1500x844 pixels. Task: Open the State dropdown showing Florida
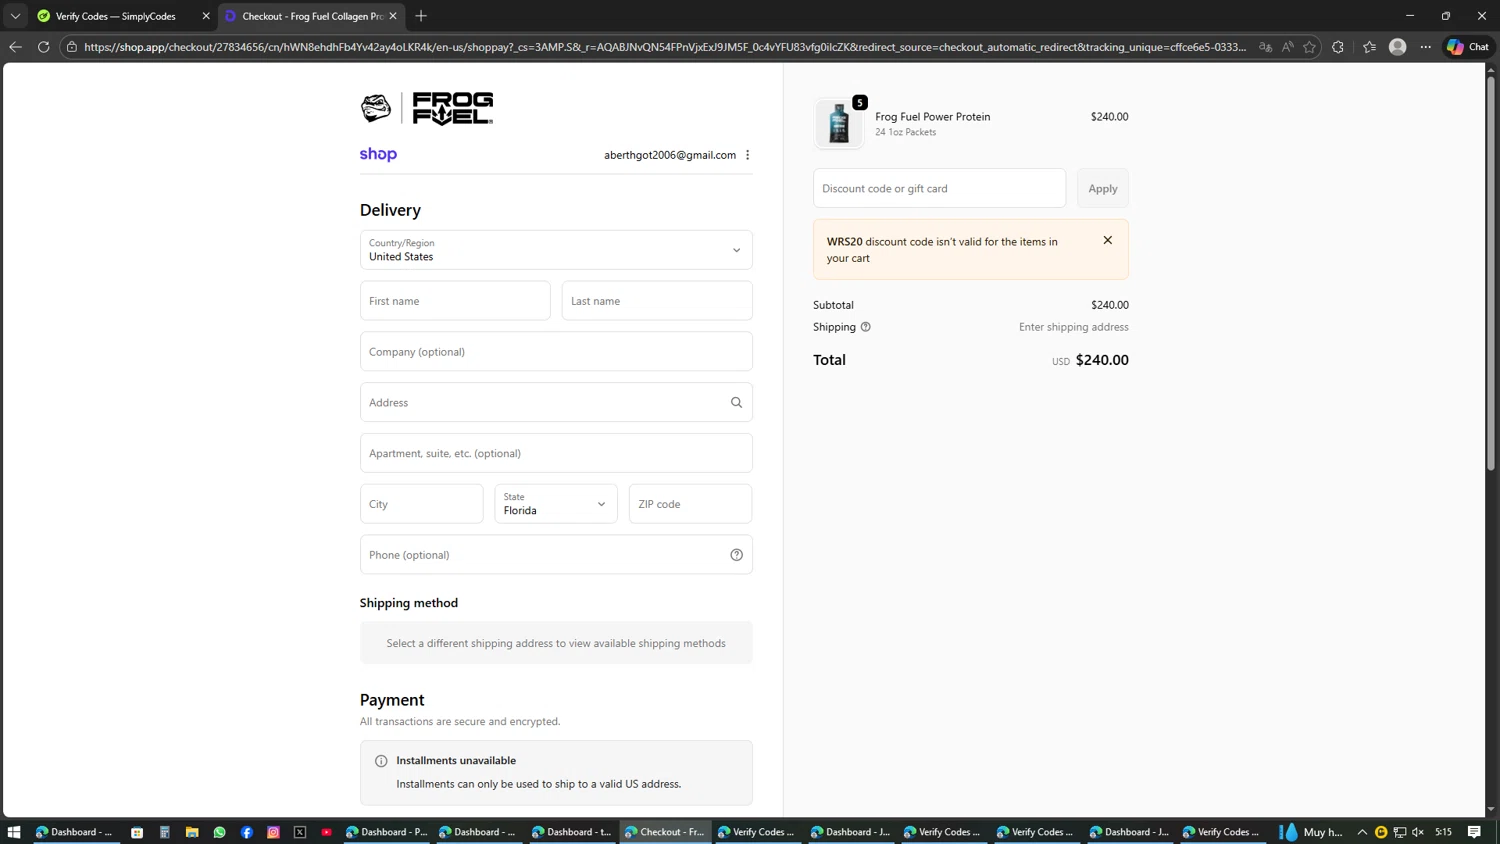(556, 504)
